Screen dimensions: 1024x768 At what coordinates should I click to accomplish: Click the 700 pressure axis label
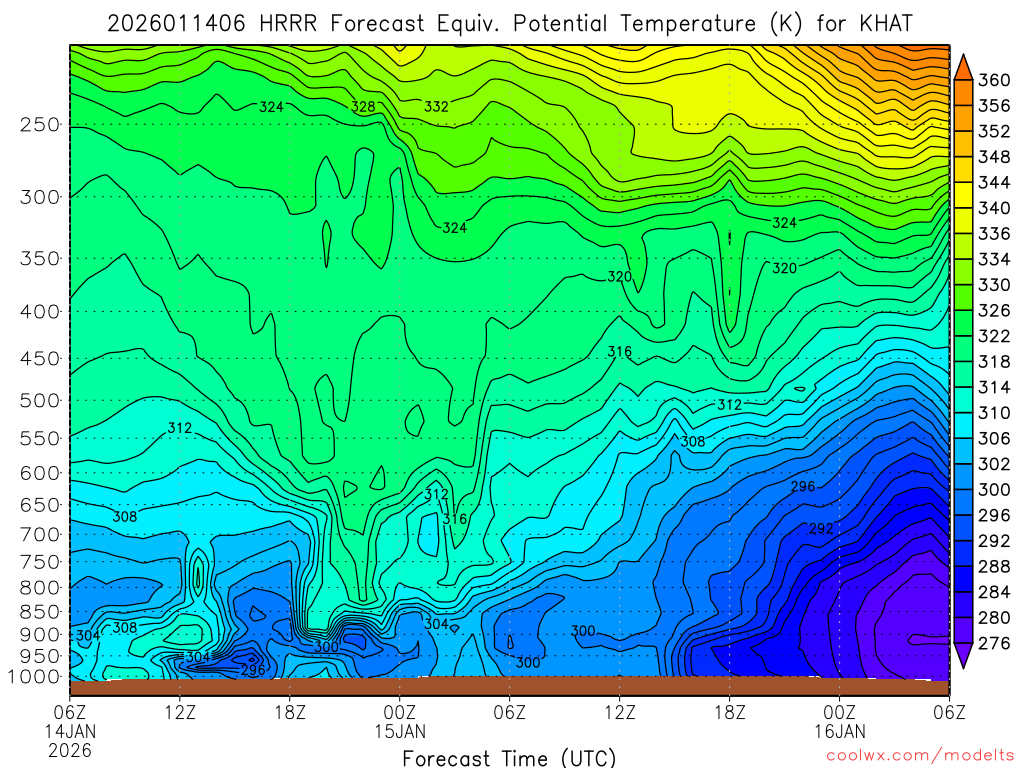[x=40, y=534]
